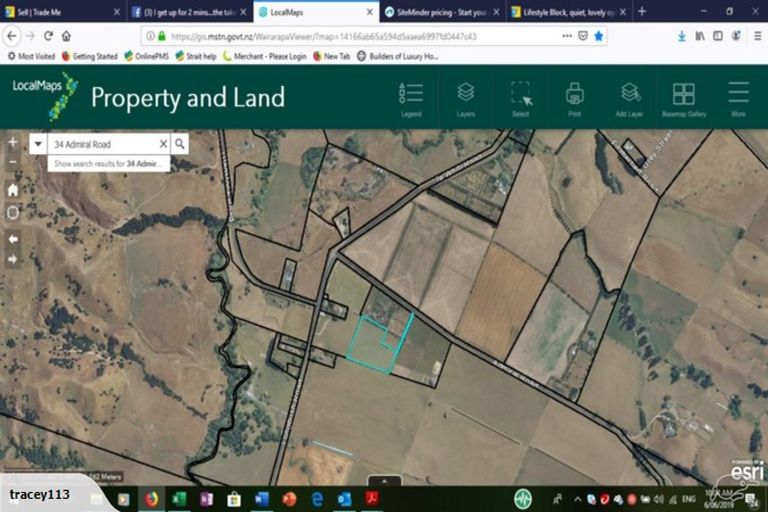
Task: Select 'Show search results for 34 Admir...' suggestion
Action: coord(106,162)
